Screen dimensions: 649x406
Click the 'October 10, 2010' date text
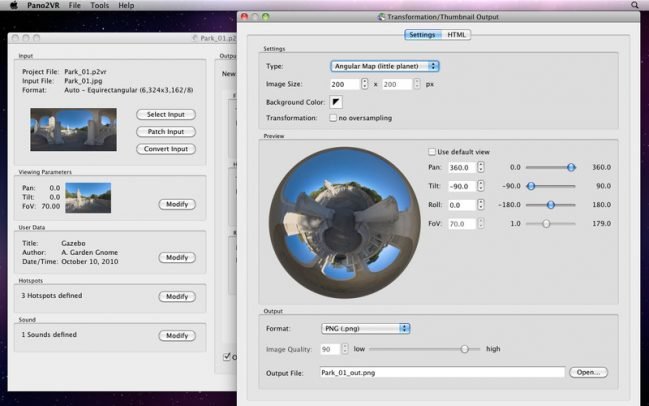[x=90, y=262]
